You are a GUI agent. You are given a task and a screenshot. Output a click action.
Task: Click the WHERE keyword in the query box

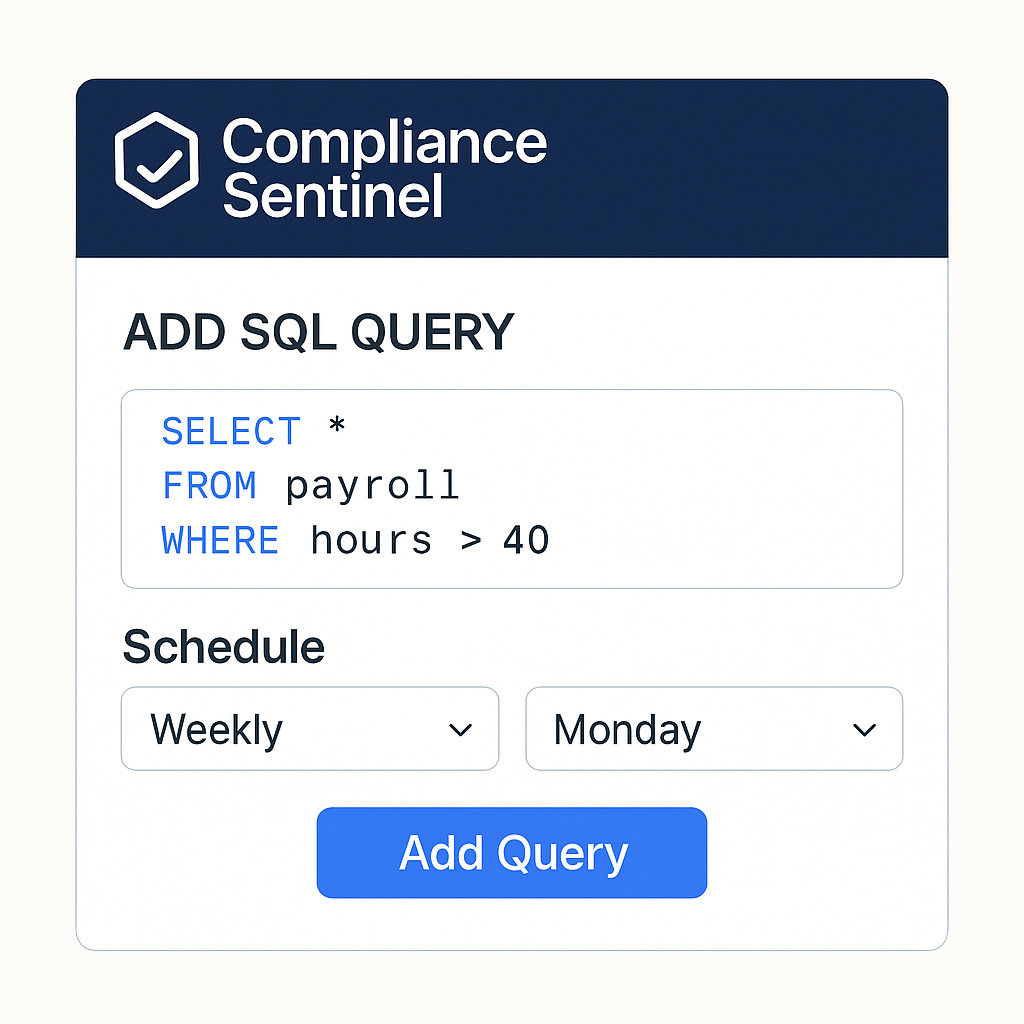click(220, 540)
